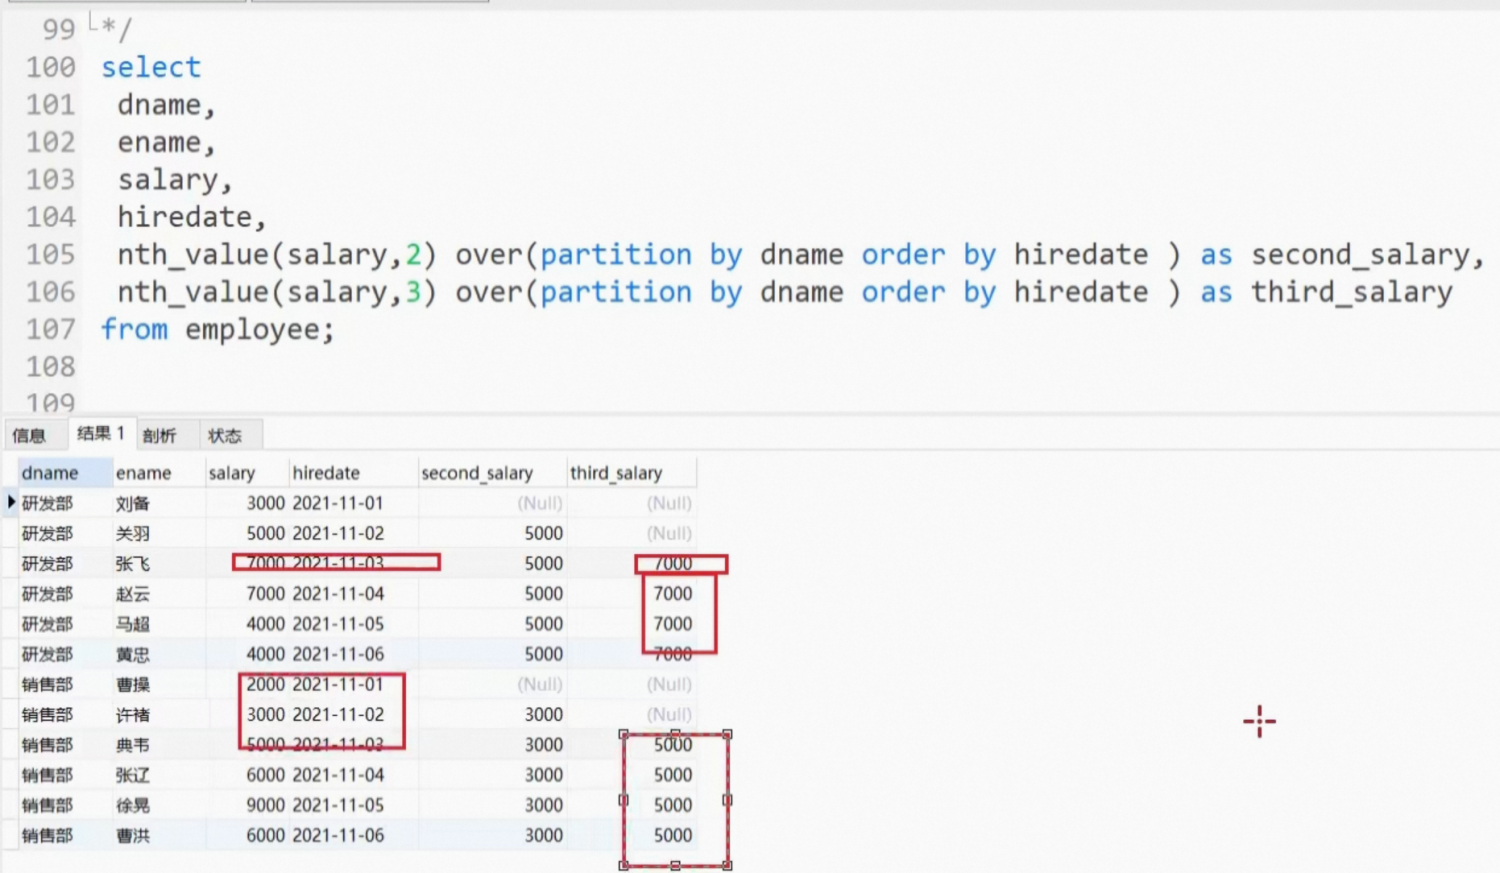The height and width of the screenshot is (873, 1500).
Task: Click 'employee' table name on line 107
Action: [252, 330]
